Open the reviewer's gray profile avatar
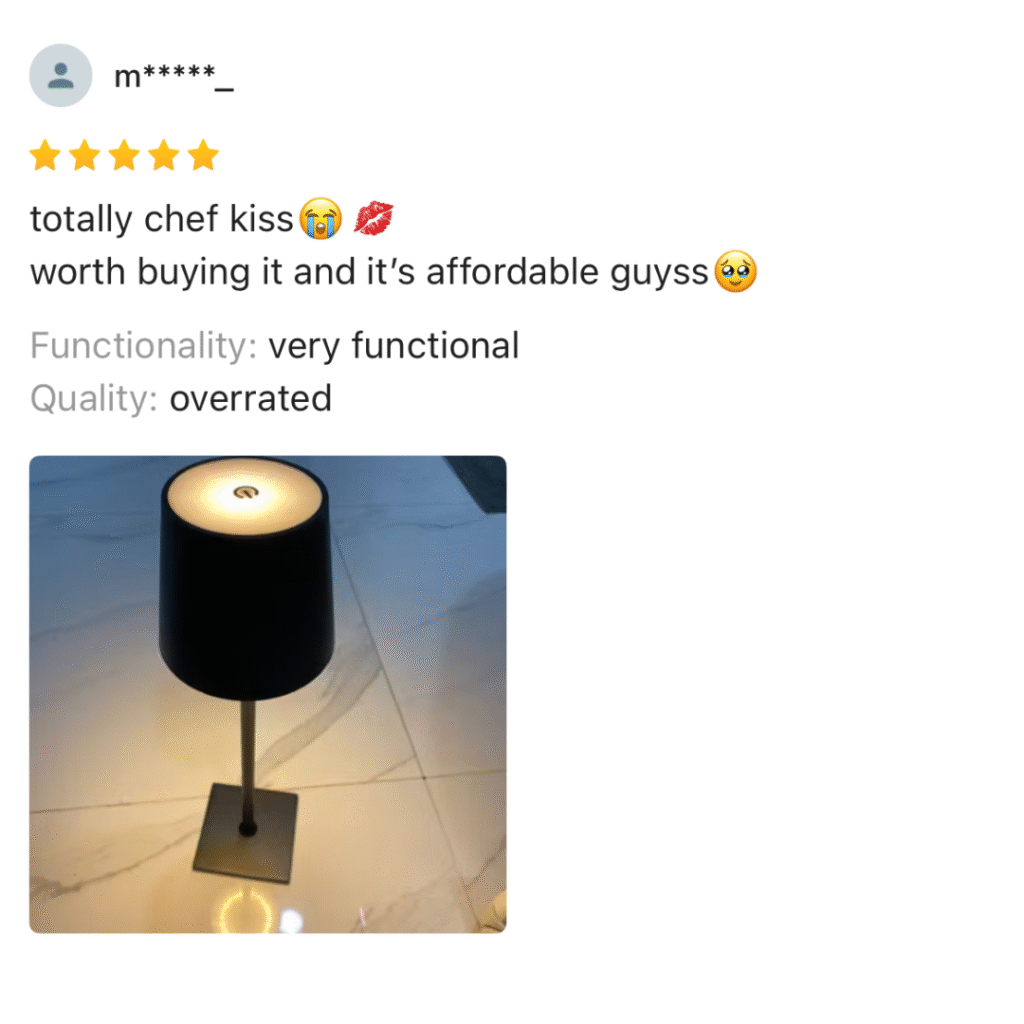This screenshot has width=1024, height=1024. pyautogui.click(x=61, y=75)
